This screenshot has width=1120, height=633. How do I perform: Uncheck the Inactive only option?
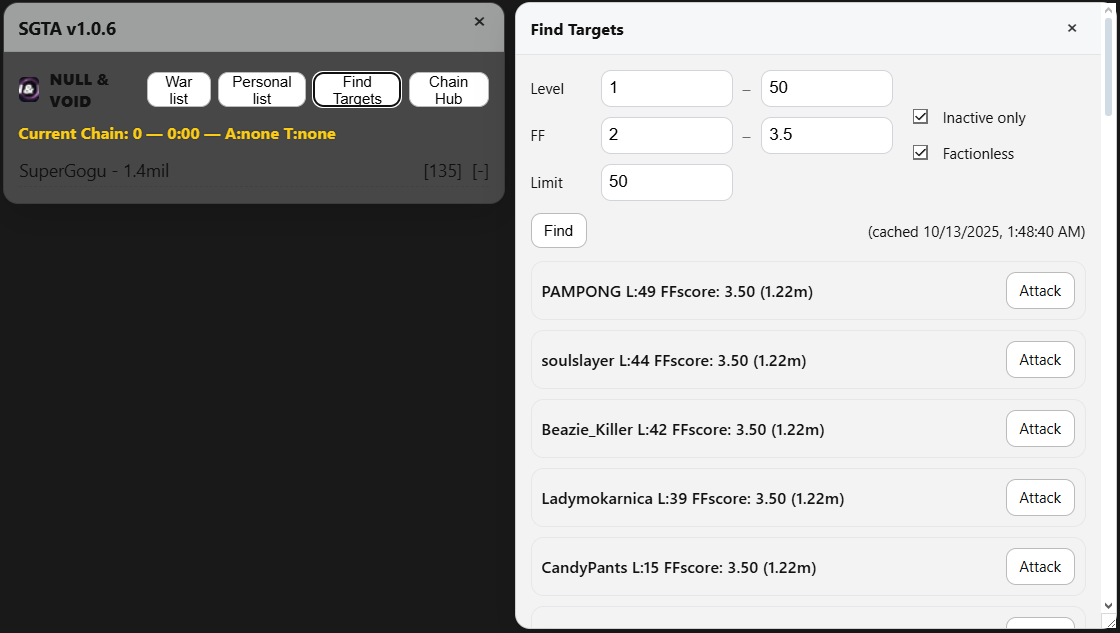(920, 116)
